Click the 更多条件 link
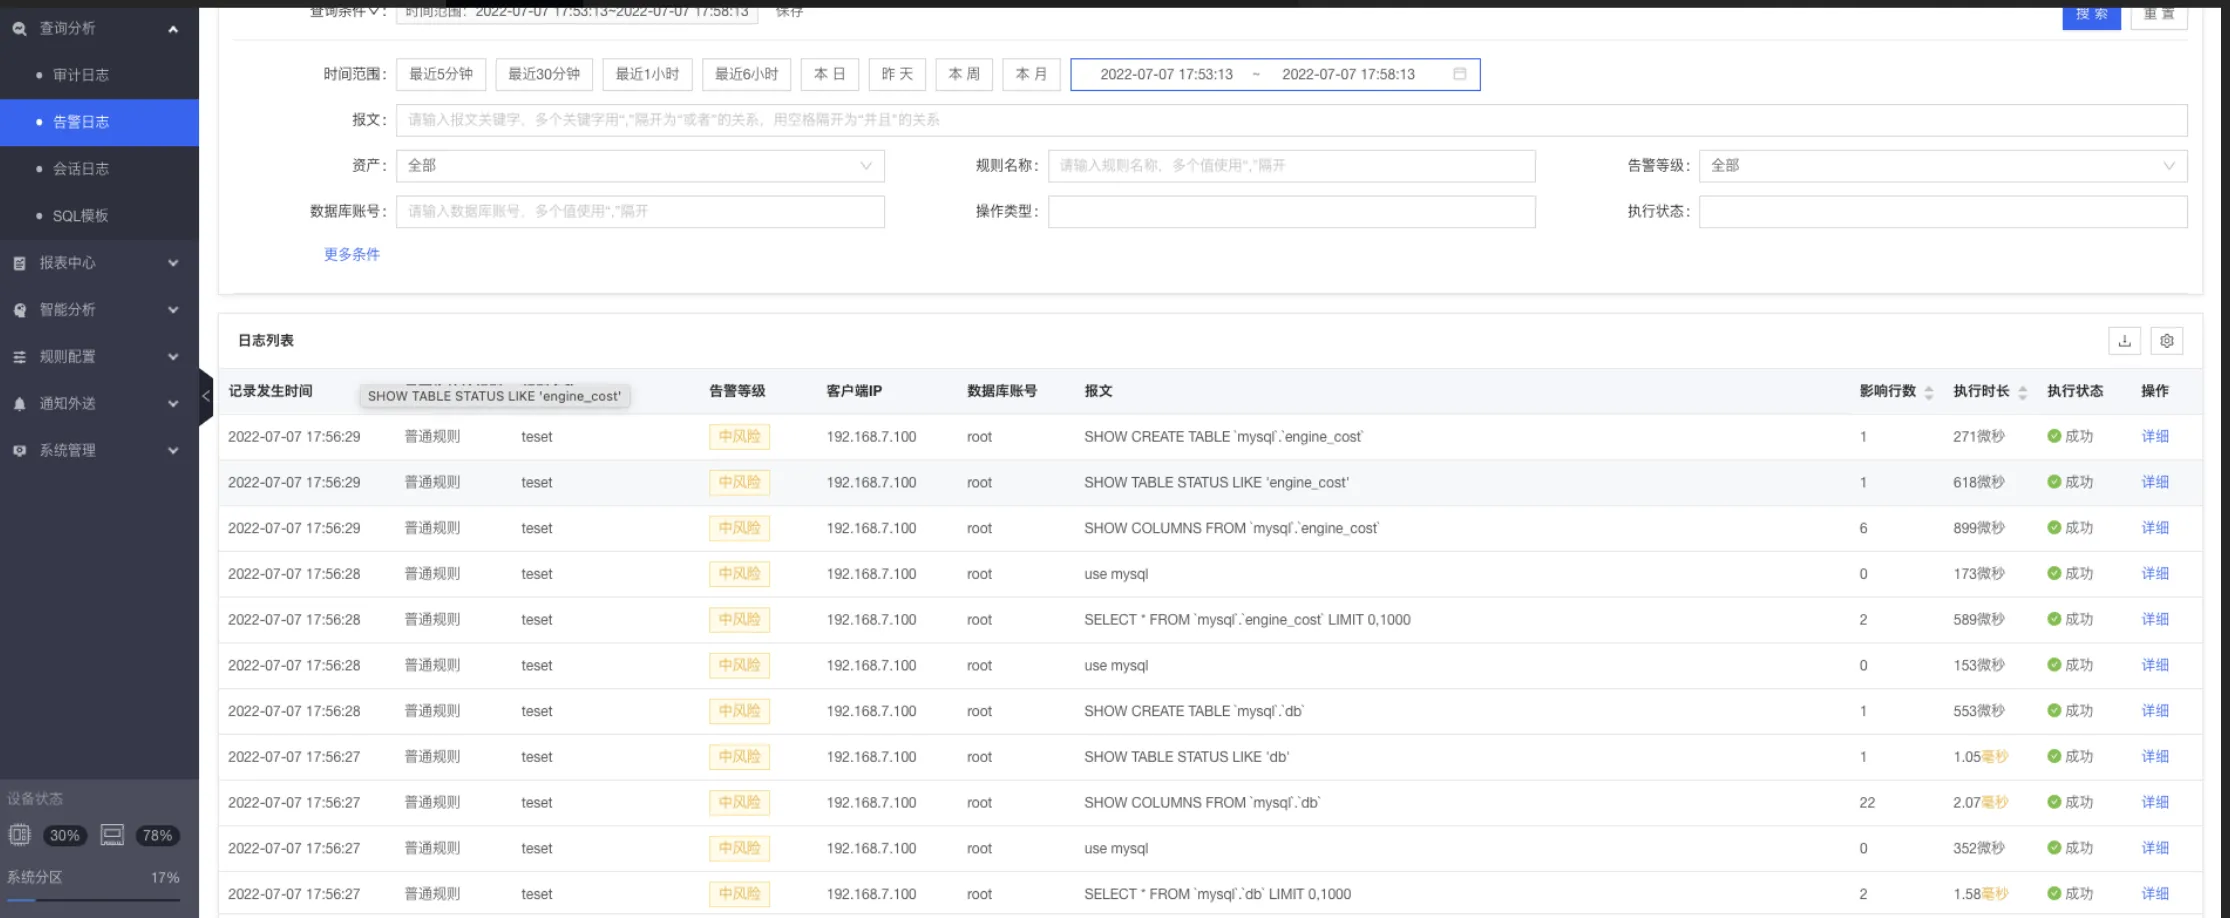The image size is (2230, 918). 351,254
